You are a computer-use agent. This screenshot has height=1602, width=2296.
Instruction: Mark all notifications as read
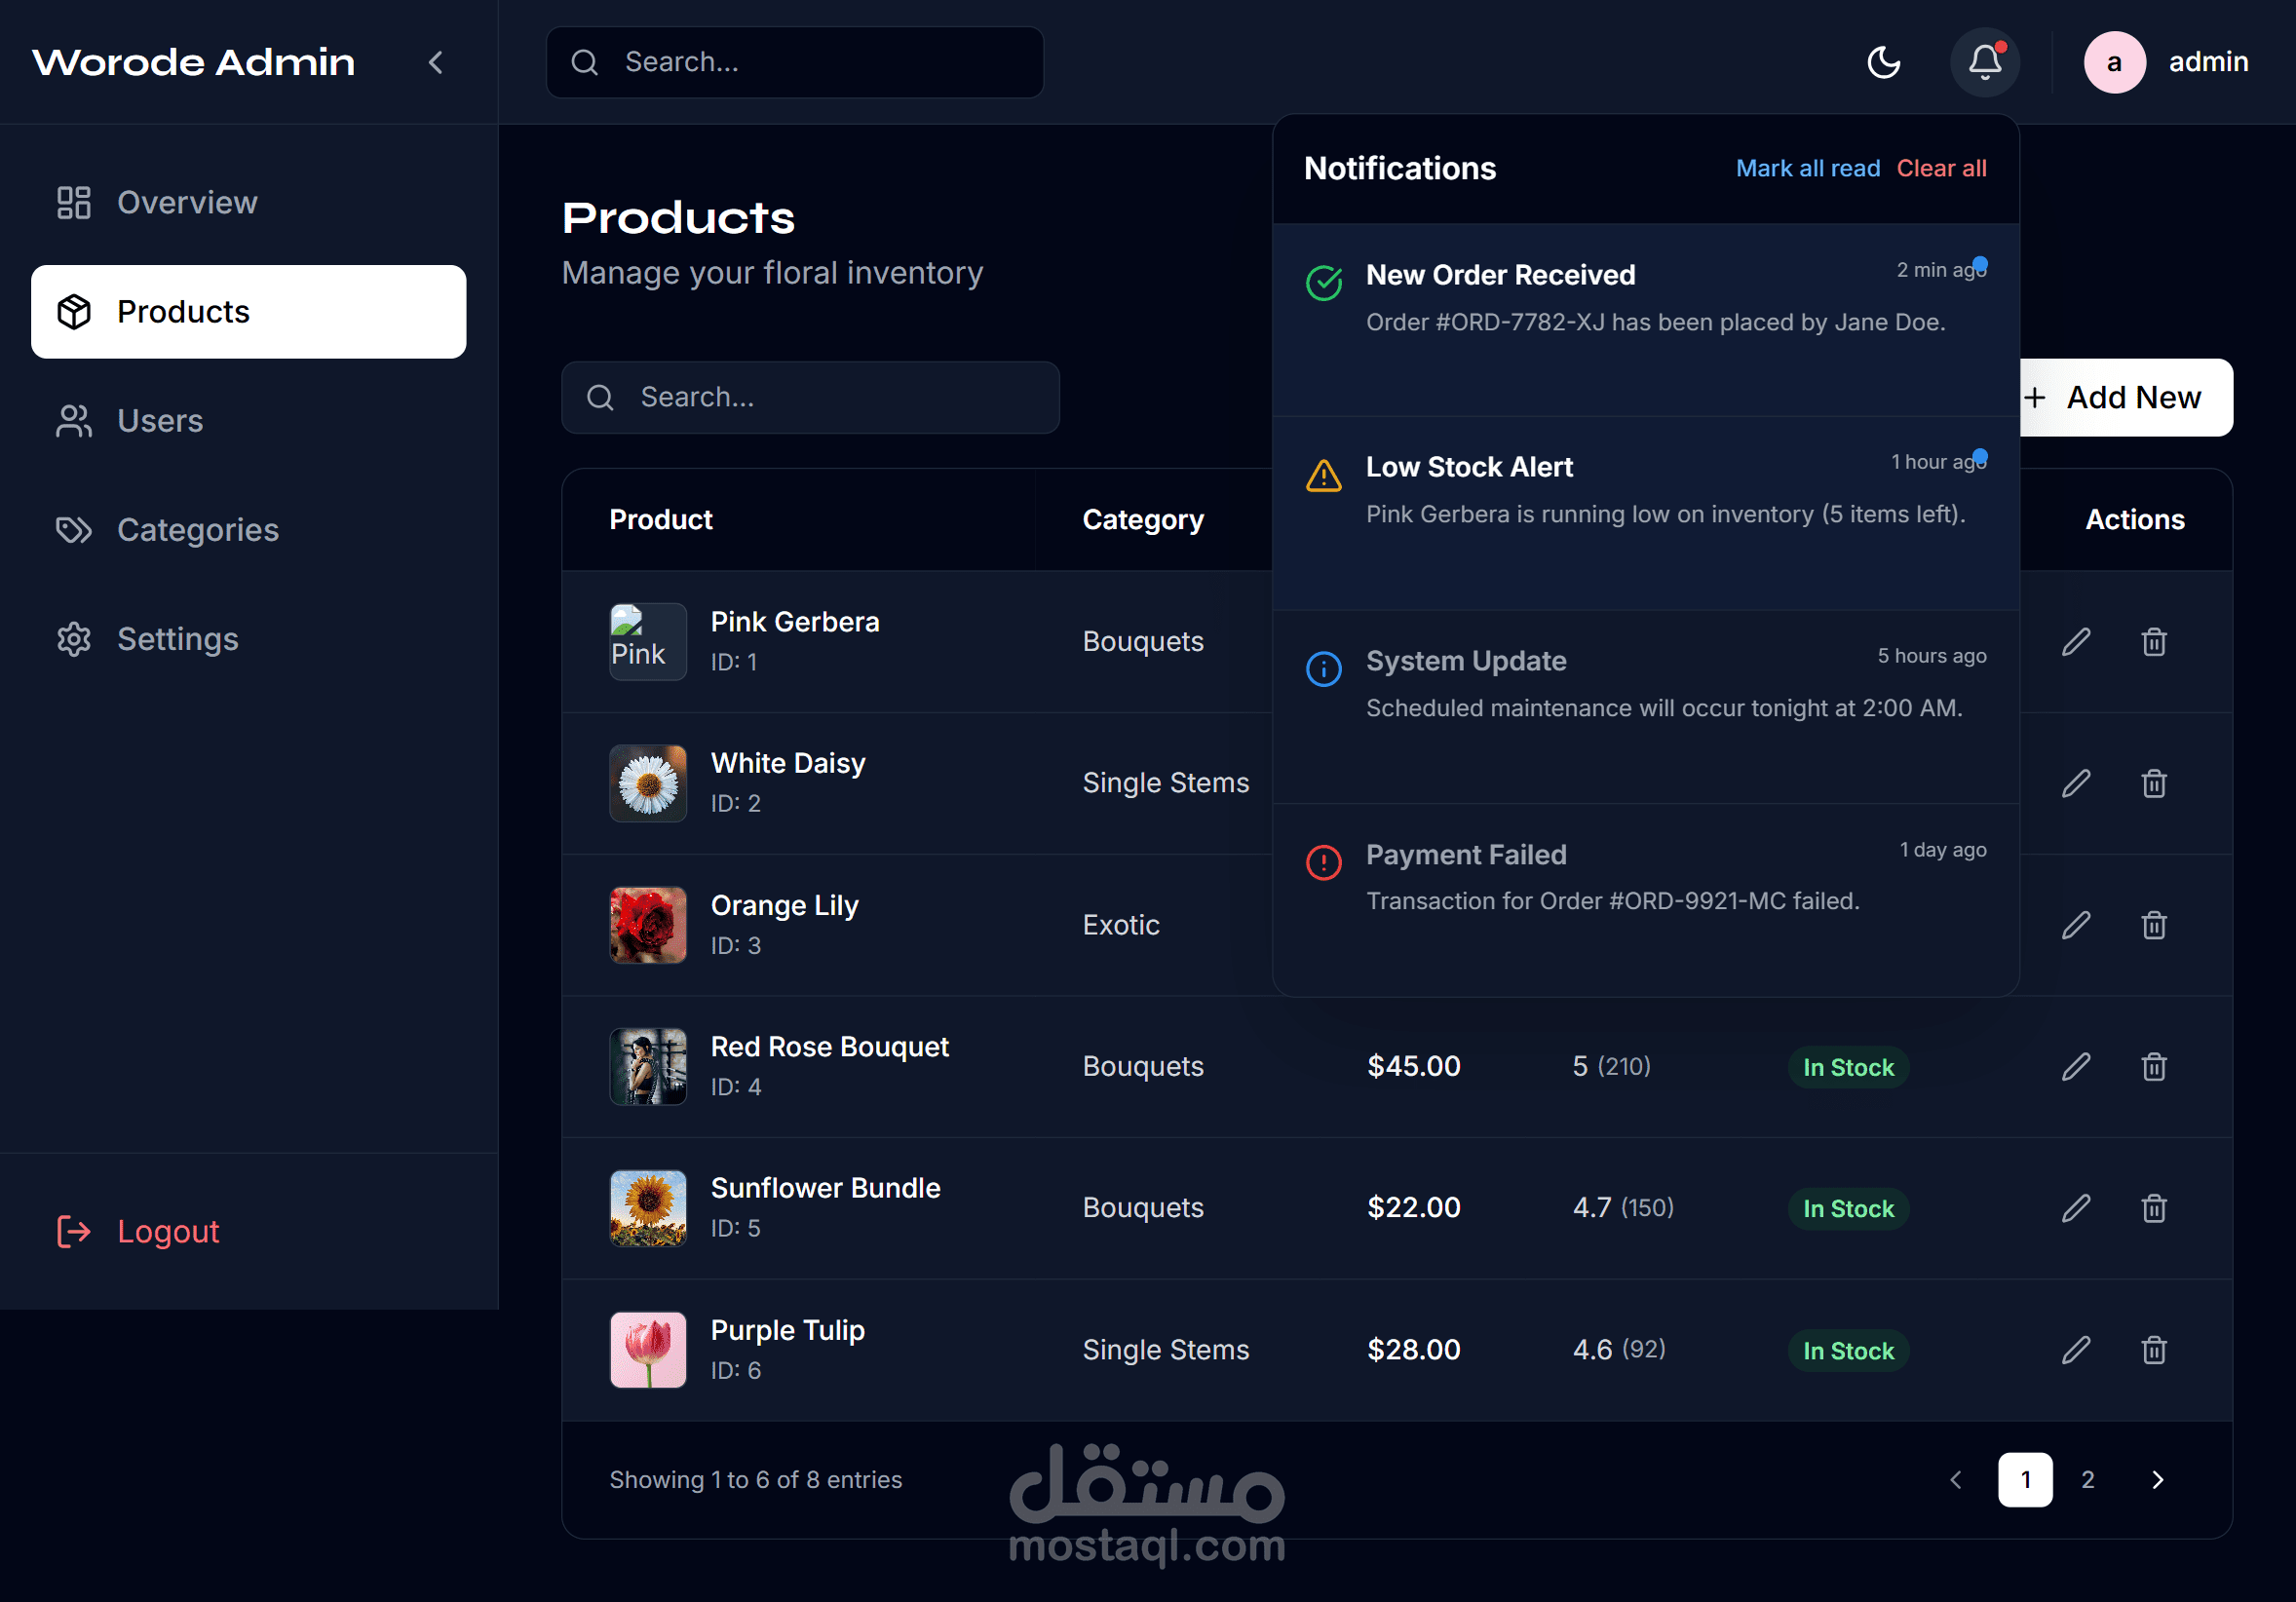click(x=1807, y=168)
